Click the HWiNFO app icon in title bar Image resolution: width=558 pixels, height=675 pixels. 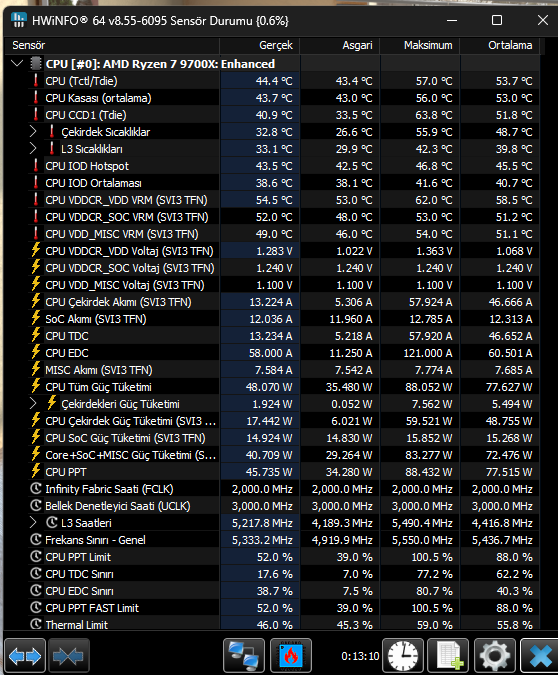click(x=19, y=20)
